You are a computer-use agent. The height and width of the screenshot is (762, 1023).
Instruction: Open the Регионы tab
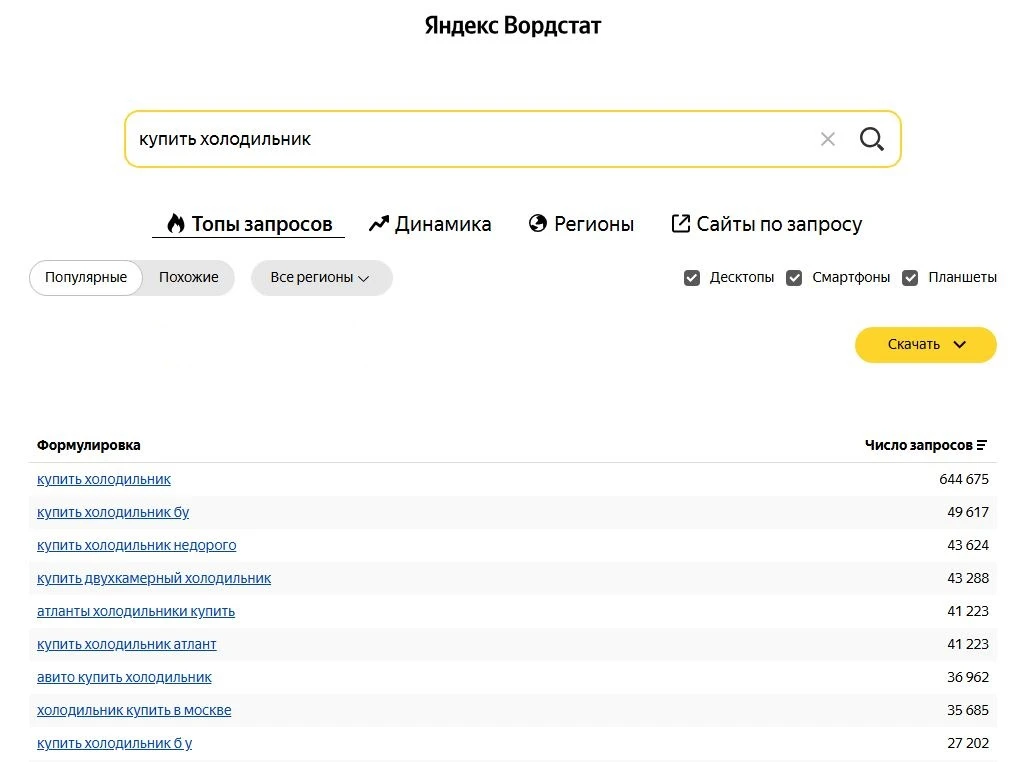tap(581, 224)
